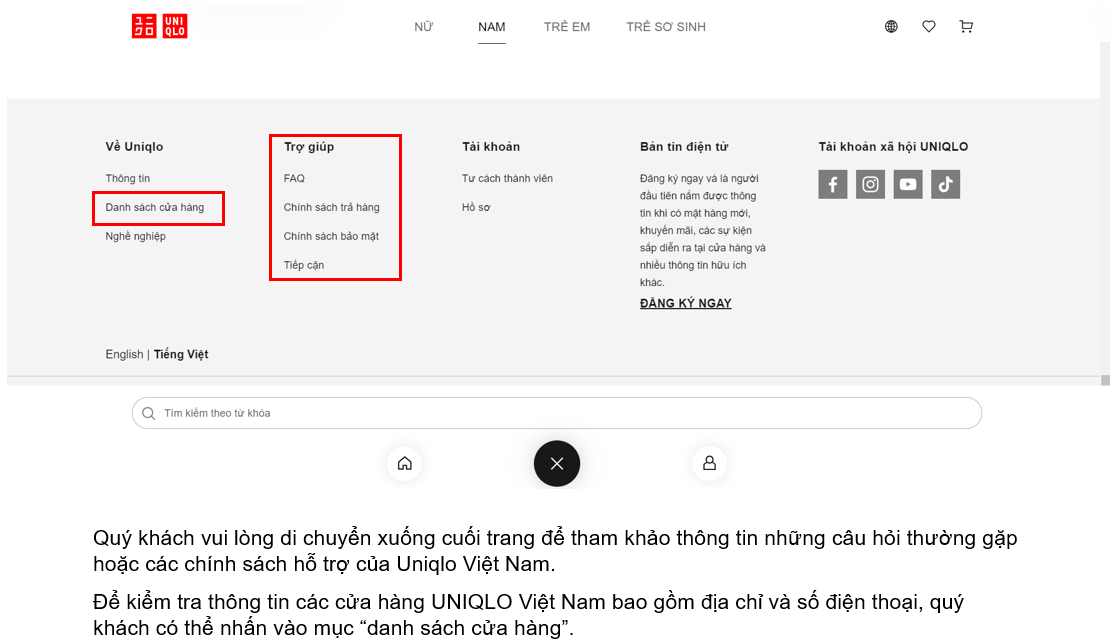
Task: Visit UNIQLO YouTube channel icon
Action: point(908,184)
